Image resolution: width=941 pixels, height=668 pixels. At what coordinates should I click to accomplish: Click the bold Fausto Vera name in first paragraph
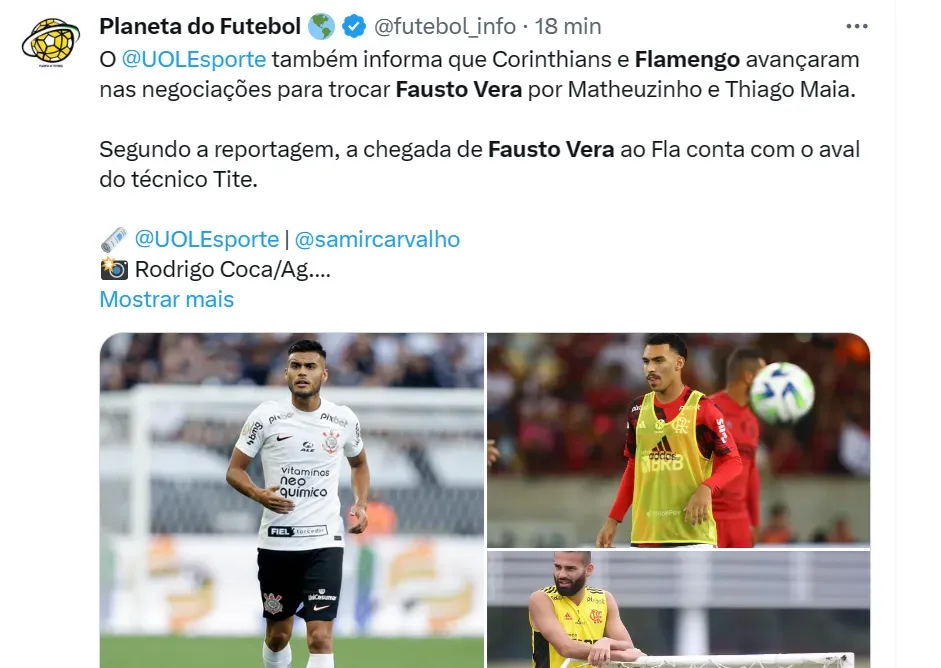click(458, 89)
